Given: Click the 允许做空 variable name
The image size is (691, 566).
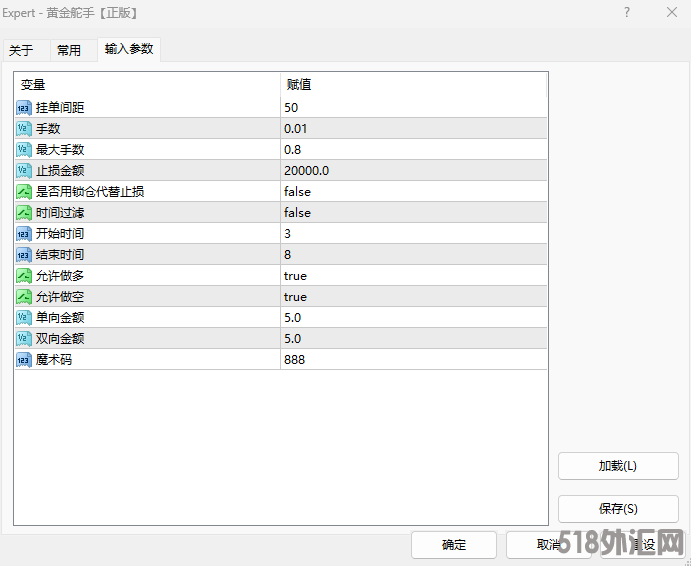Looking at the screenshot, I should click(x=60, y=297).
